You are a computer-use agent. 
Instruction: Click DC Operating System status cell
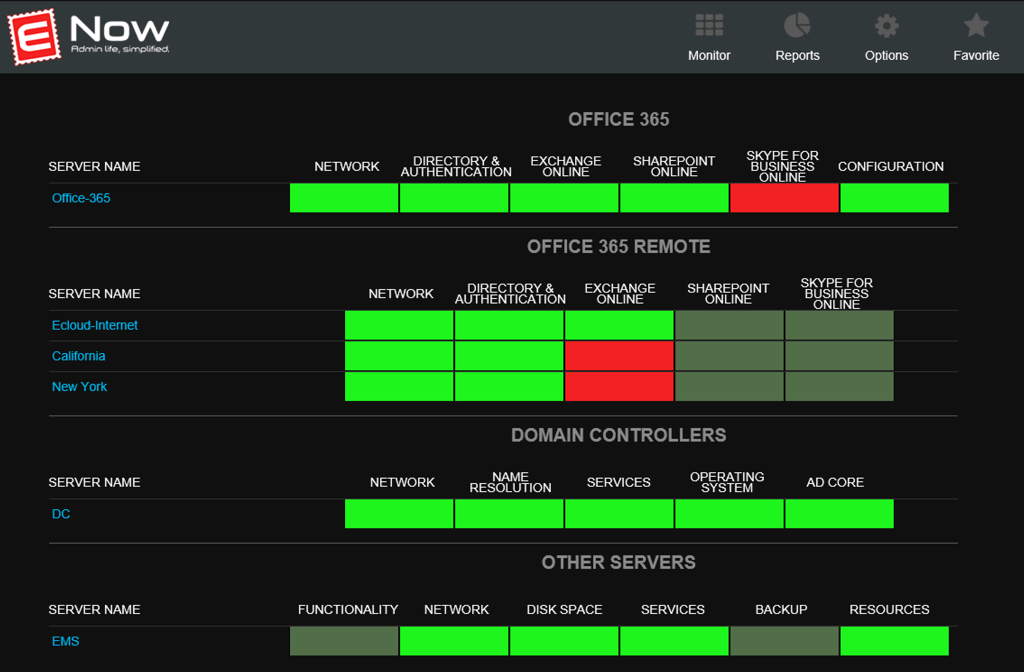[x=729, y=514]
